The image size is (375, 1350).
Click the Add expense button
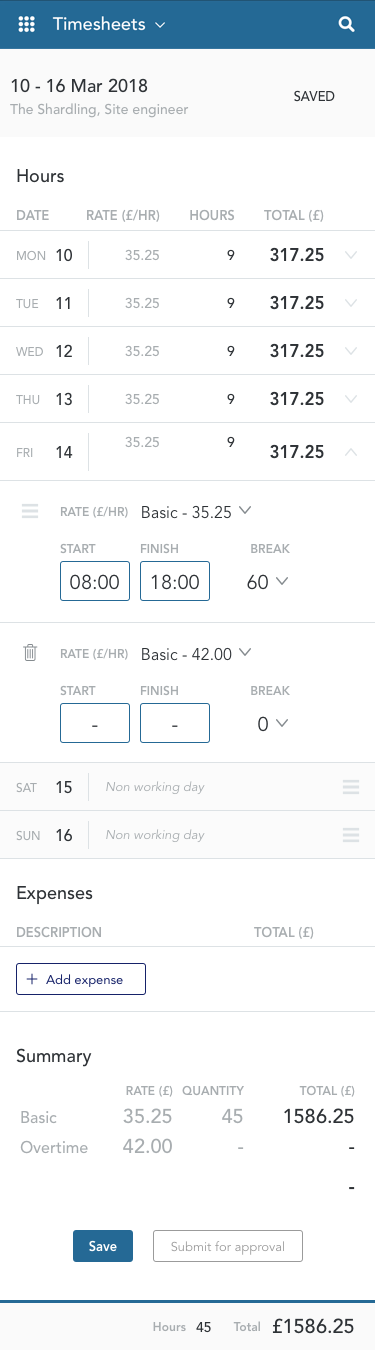[x=81, y=979]
